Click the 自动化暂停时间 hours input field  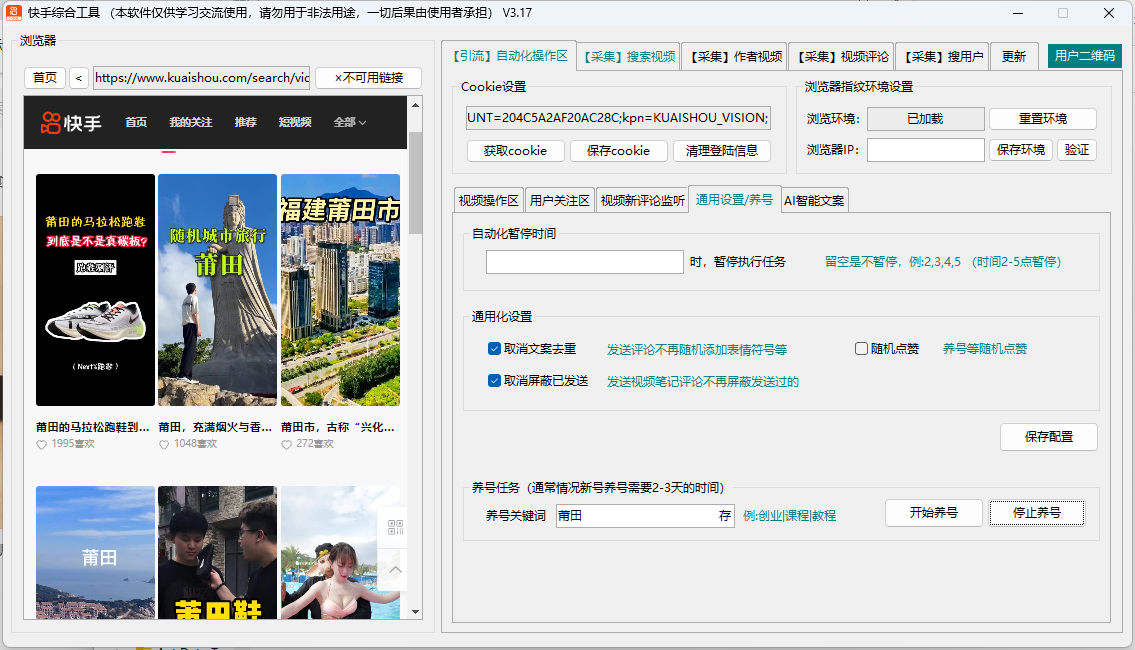click(x=585, y=262)
